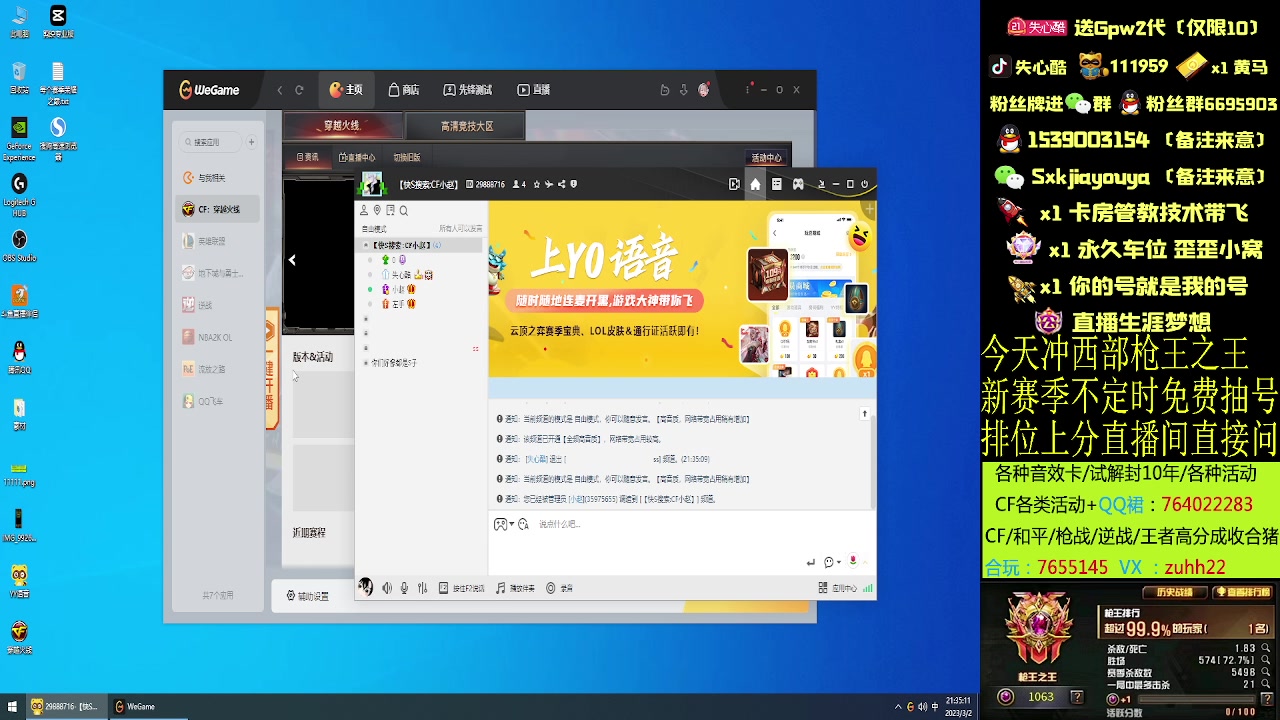The image size is (1280, 720).
Task: Open the channel bulletin icon above tree
Action: pos(390,210)
